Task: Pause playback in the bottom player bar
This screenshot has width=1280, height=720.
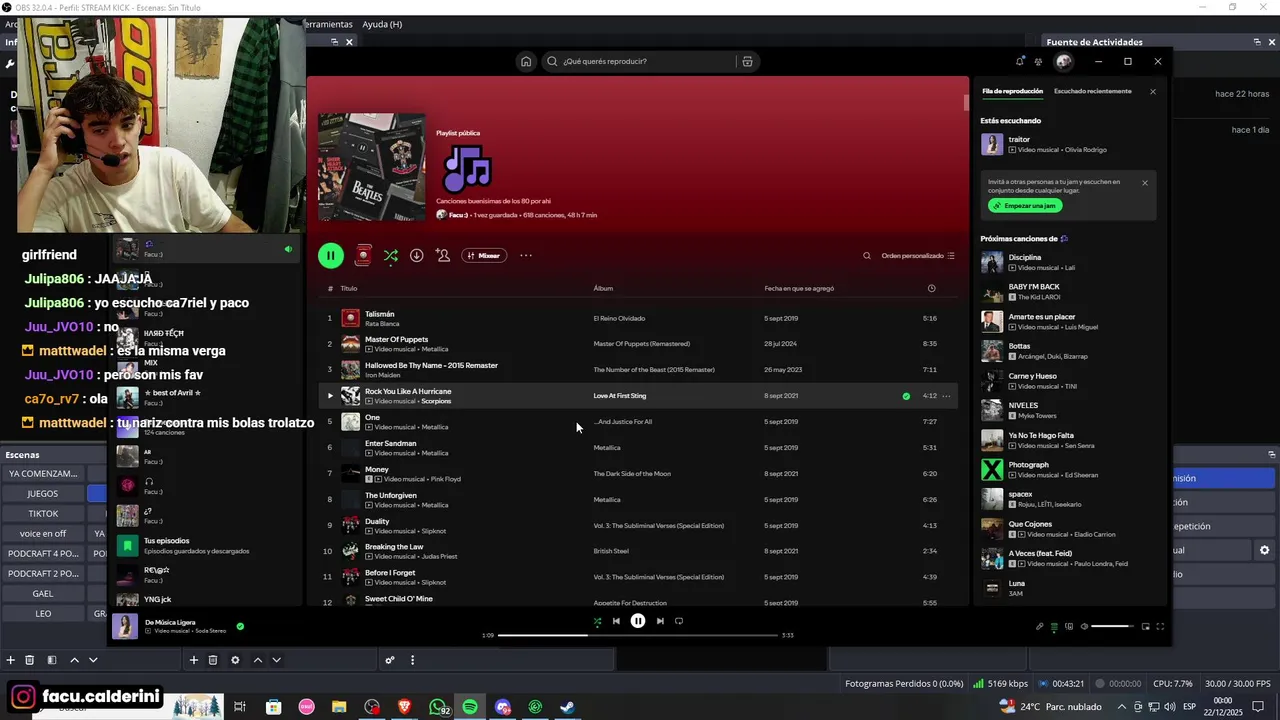Action: point(638,621)
